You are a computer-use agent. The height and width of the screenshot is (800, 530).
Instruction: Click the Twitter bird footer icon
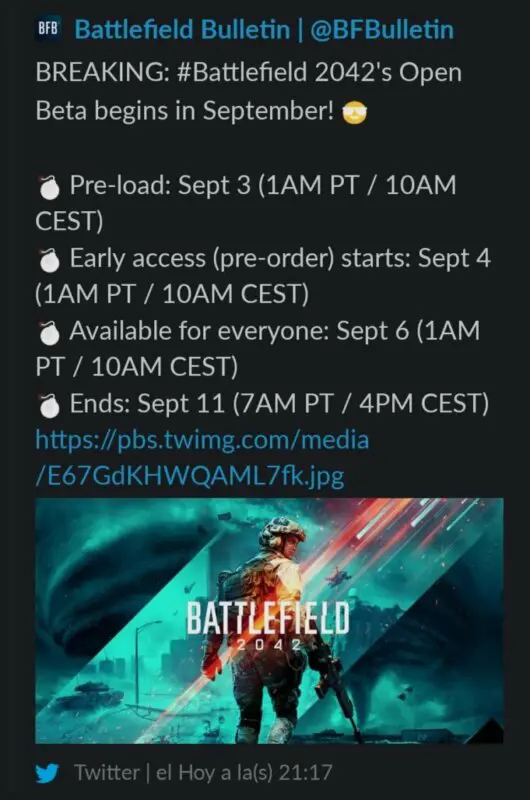(47, 773)
